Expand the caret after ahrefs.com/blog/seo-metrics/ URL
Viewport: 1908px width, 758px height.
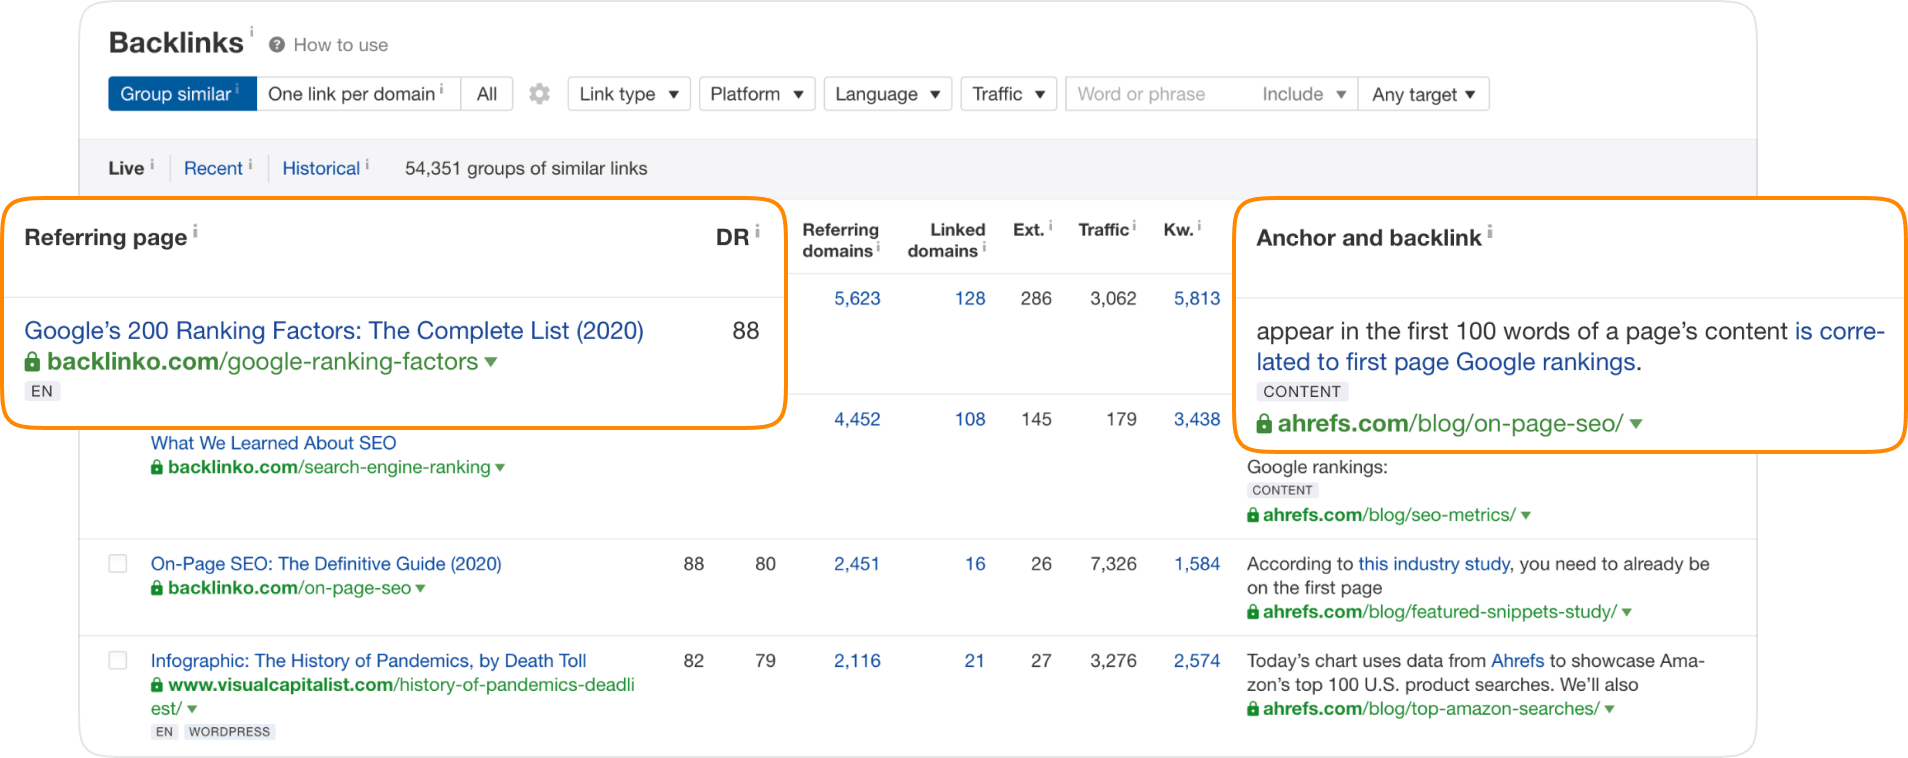click(1526, 515)
